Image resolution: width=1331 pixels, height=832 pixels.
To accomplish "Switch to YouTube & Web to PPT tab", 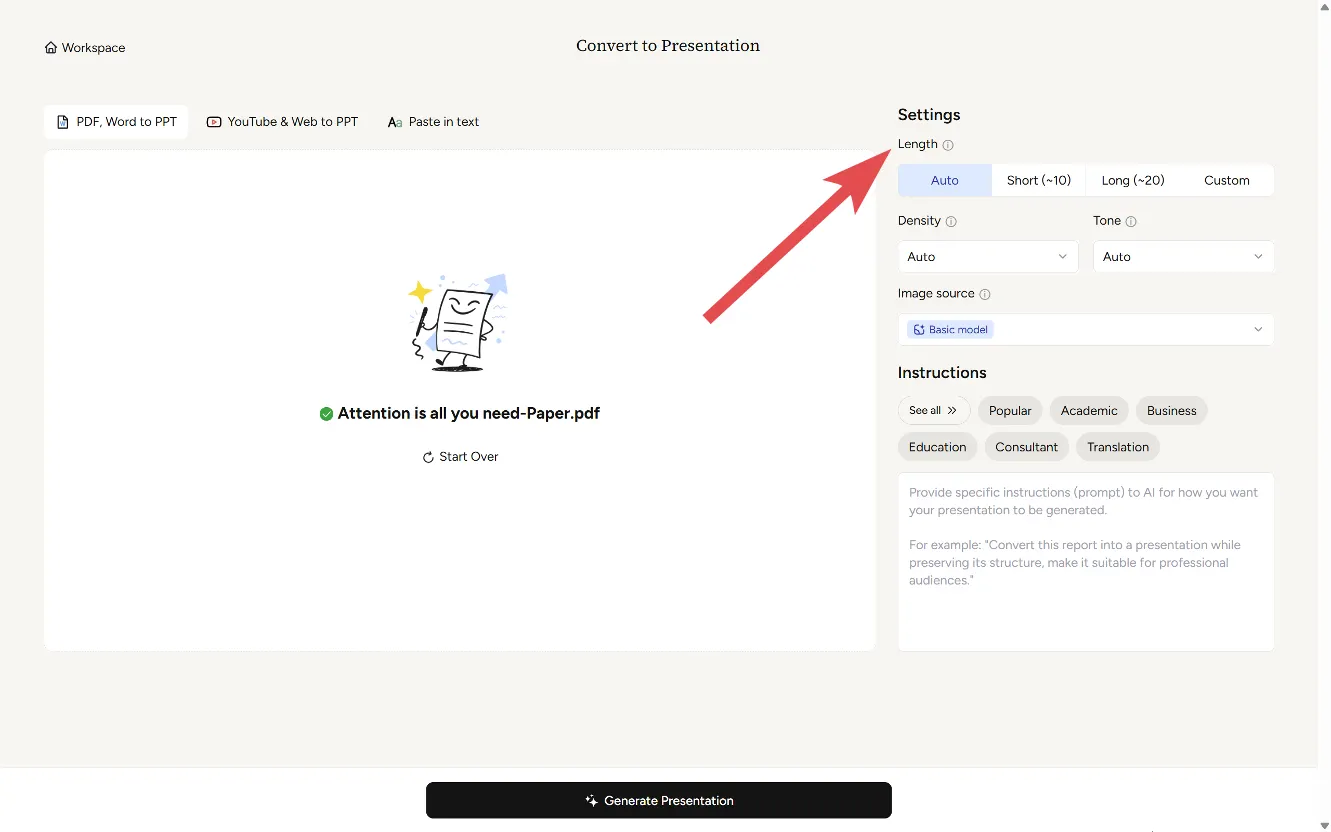I will coord(282,122).
